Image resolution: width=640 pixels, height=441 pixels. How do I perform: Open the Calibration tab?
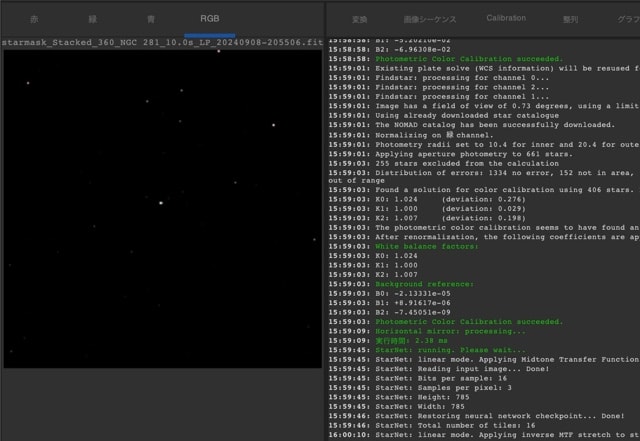pos(506,18)
